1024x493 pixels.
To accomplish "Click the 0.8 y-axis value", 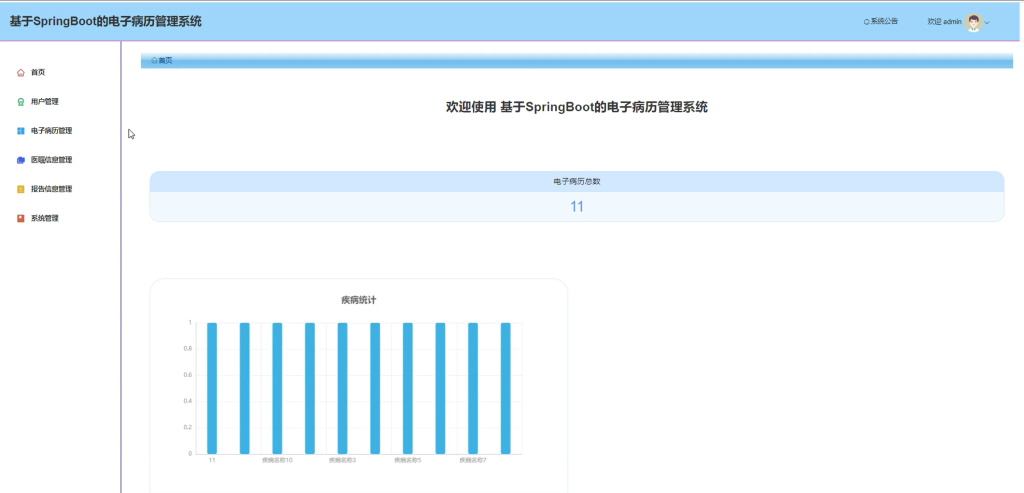I will (188, 349).
